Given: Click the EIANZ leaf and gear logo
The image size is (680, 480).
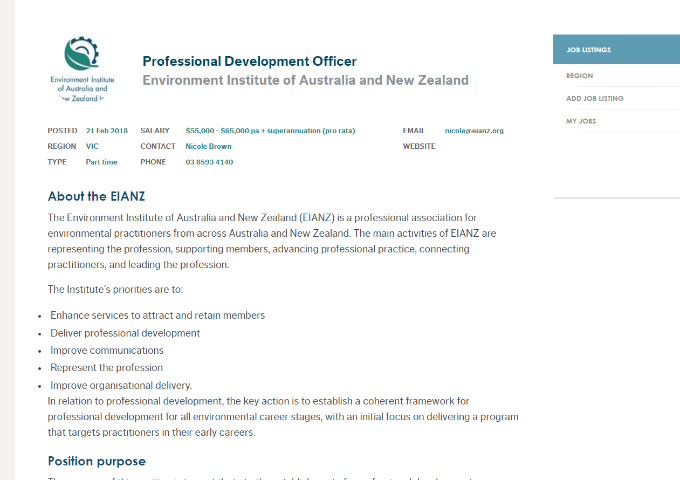Looking at the screenshot, I should click(81, 54).
